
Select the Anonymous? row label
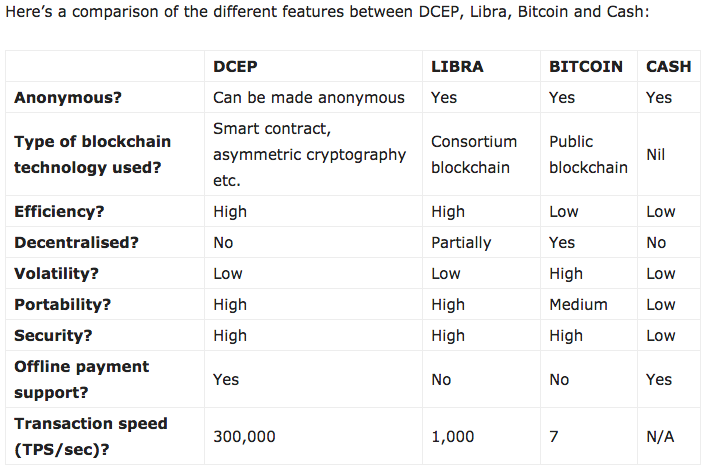(68, 97)
